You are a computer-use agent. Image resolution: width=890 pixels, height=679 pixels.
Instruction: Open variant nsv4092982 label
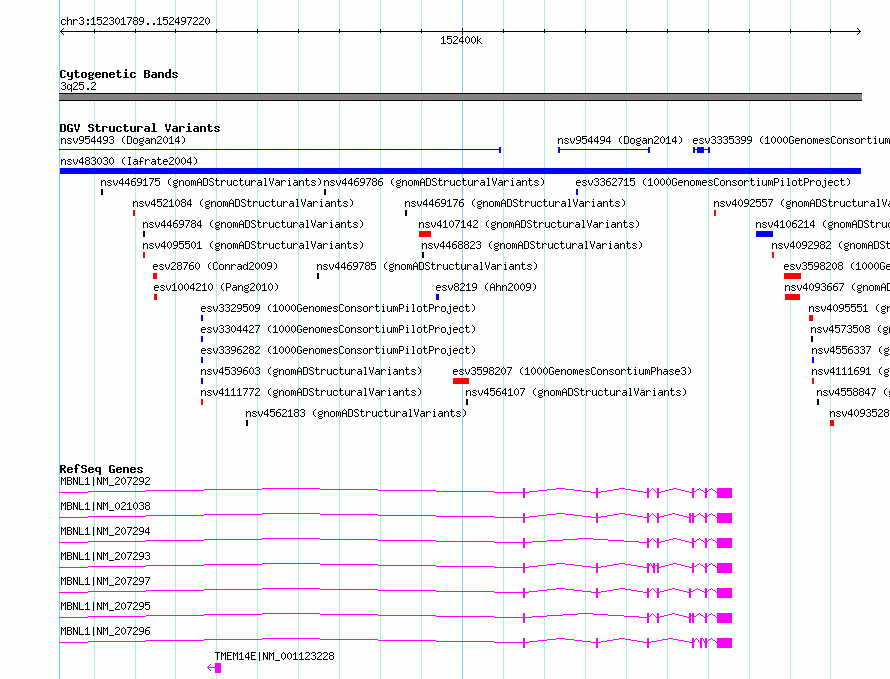tap(830, 245)
